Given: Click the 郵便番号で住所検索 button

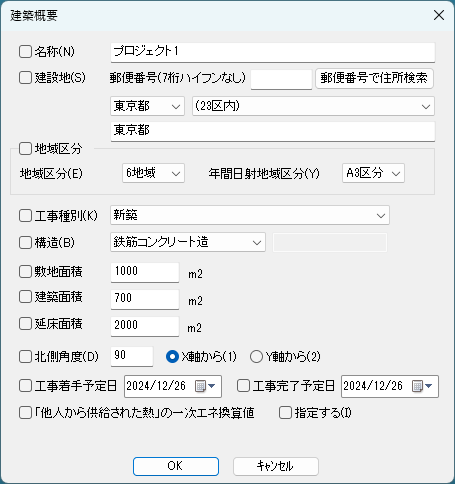Looking at the screenshot, I should coord(374,78).
